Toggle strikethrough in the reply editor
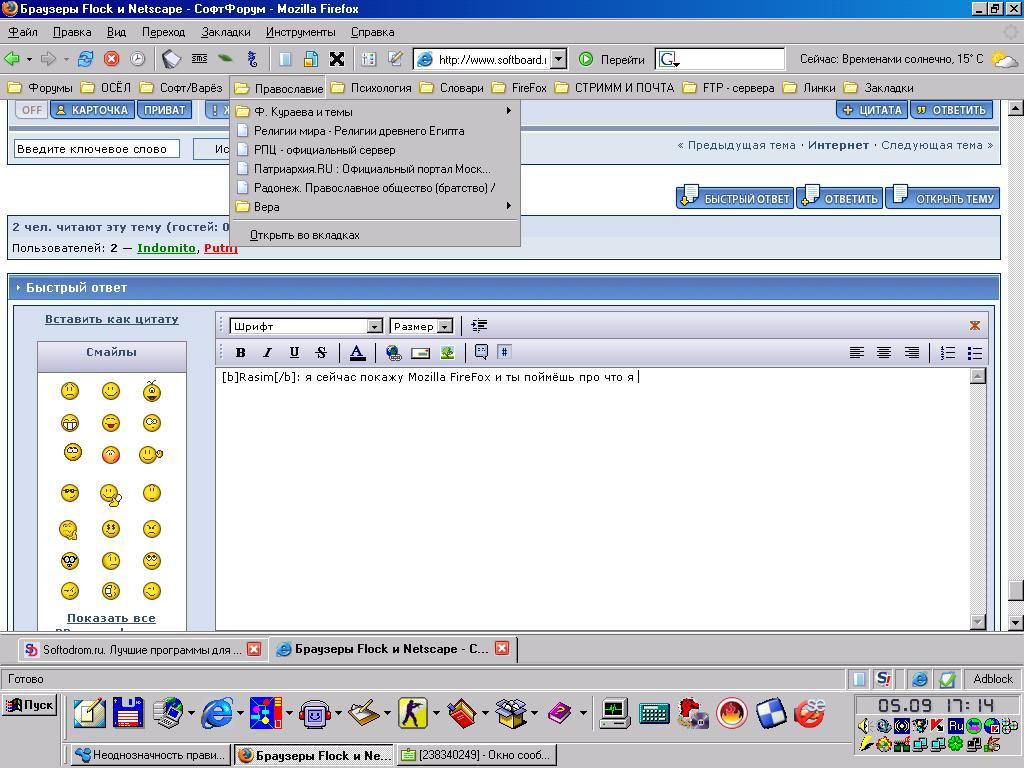This screenshot has width=1024, height=768. coord(321,353)
